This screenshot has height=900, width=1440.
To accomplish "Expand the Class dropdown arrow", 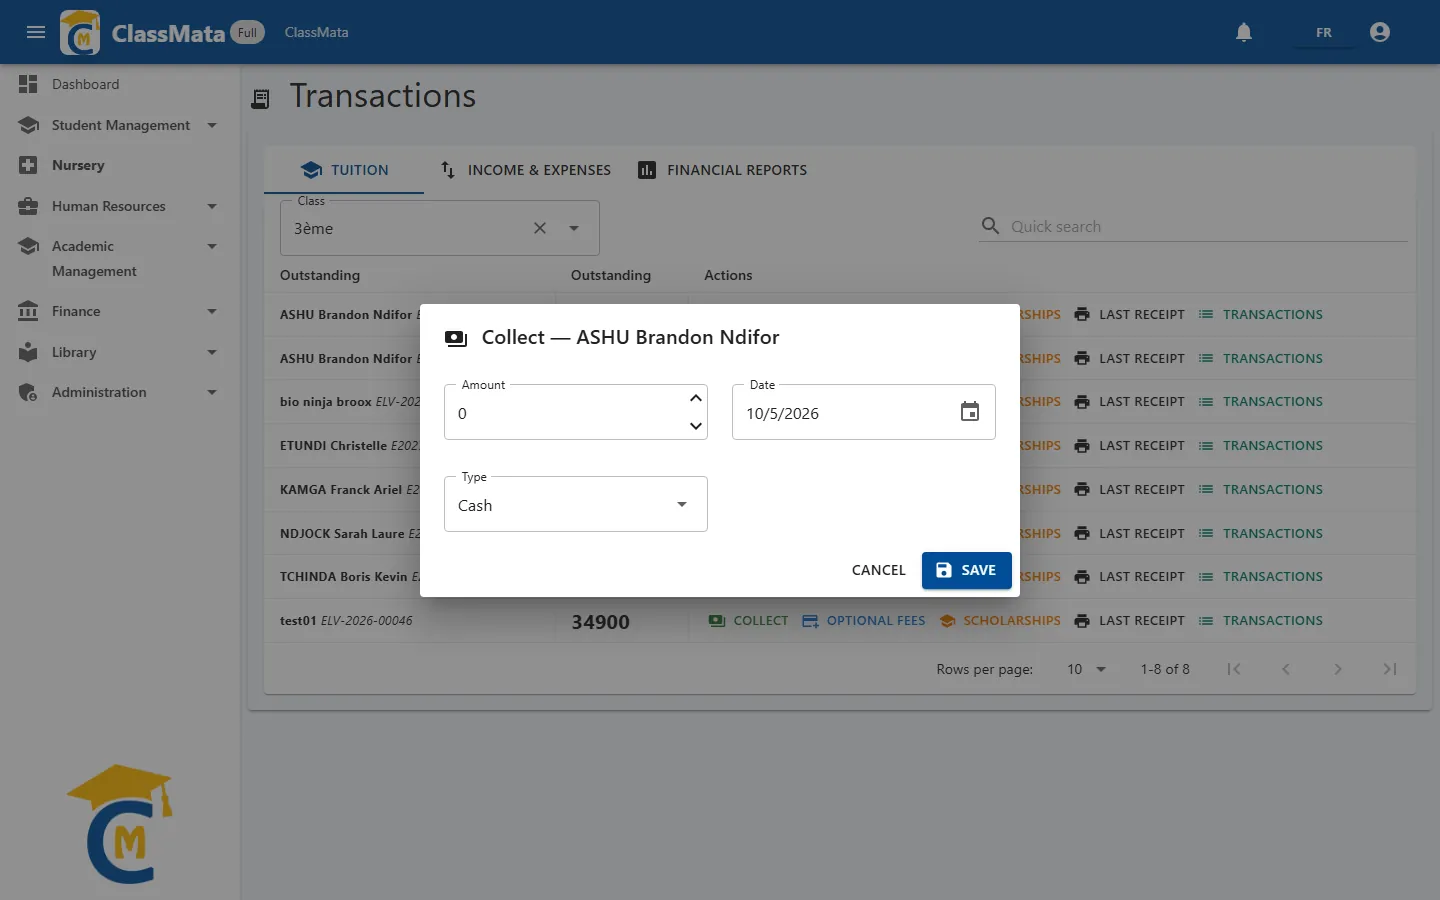I will [574, 228].
